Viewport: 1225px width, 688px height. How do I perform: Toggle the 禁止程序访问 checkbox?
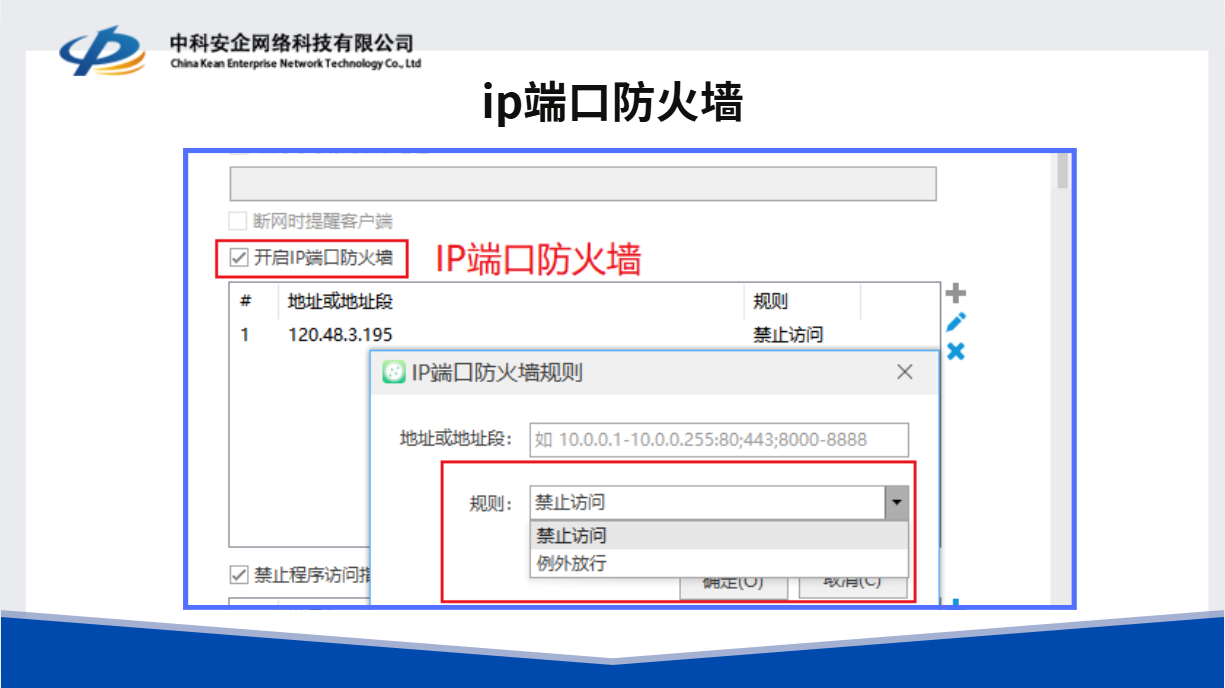pos(239,575)
